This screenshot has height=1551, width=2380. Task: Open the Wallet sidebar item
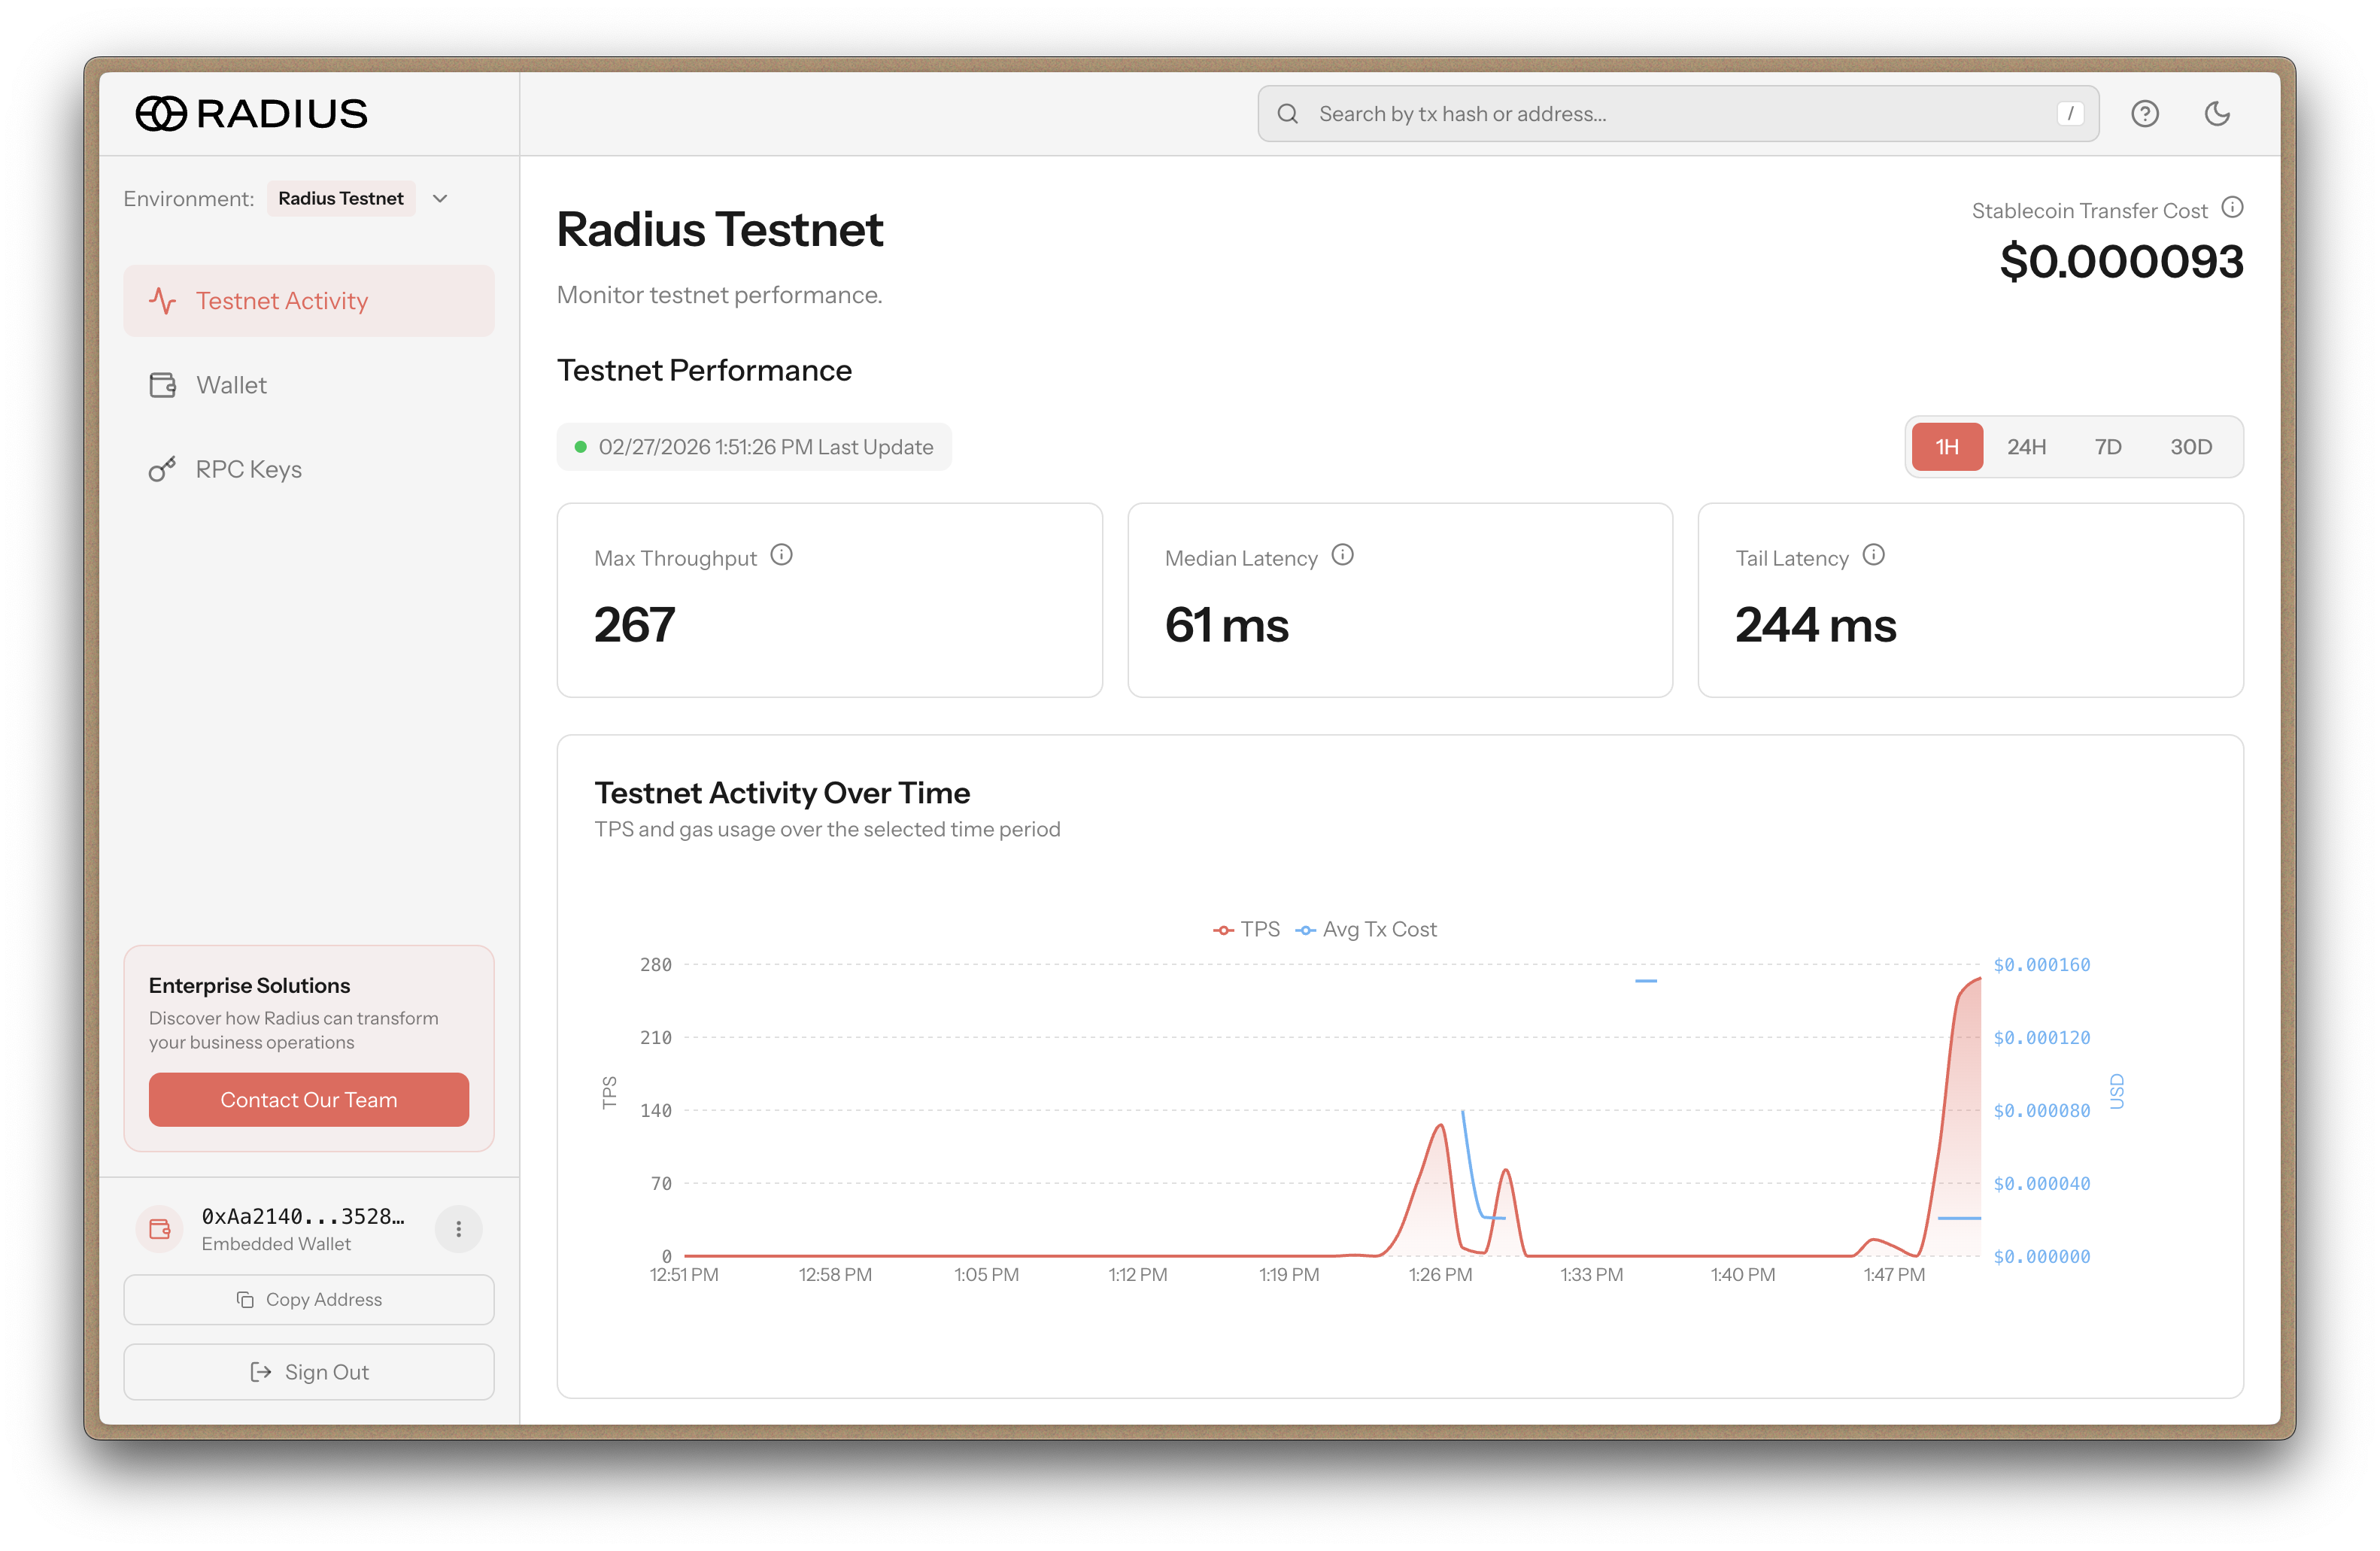[231, 385]
